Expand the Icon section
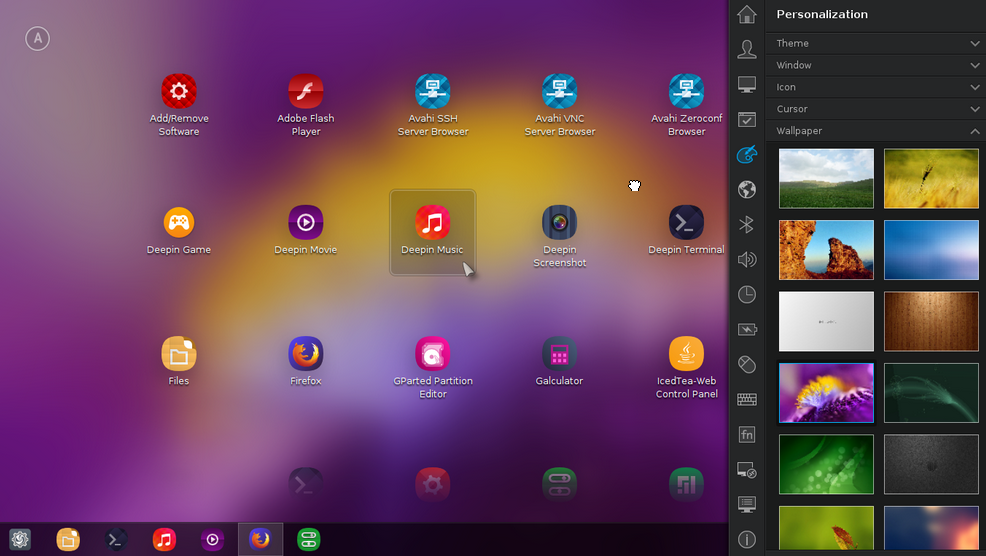The image size is (986, 556). (875, 87)
